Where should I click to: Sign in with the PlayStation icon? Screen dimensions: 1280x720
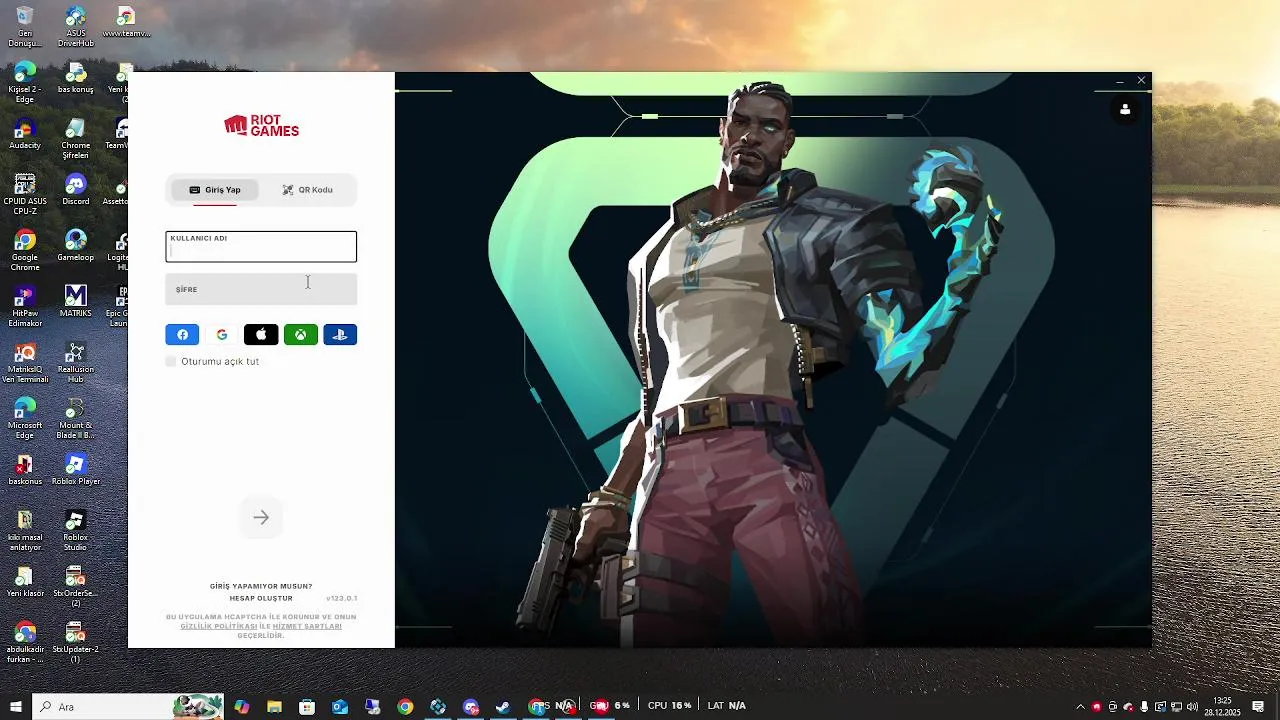coord(340,335)
